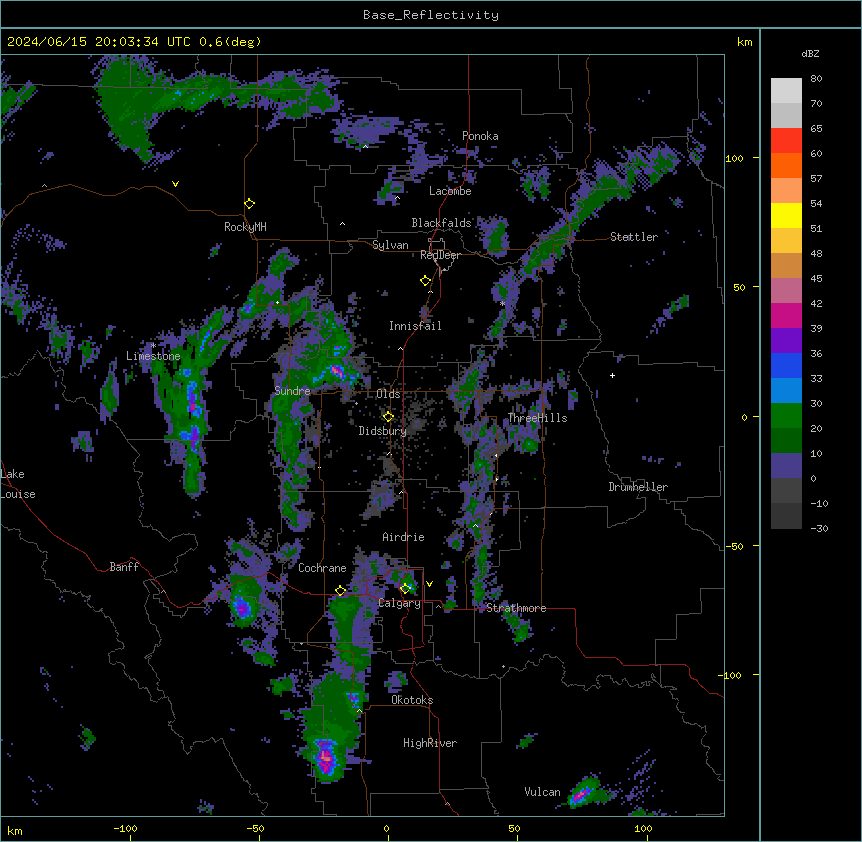
Task: Click the HighRiver label
Action: (430, 743)
